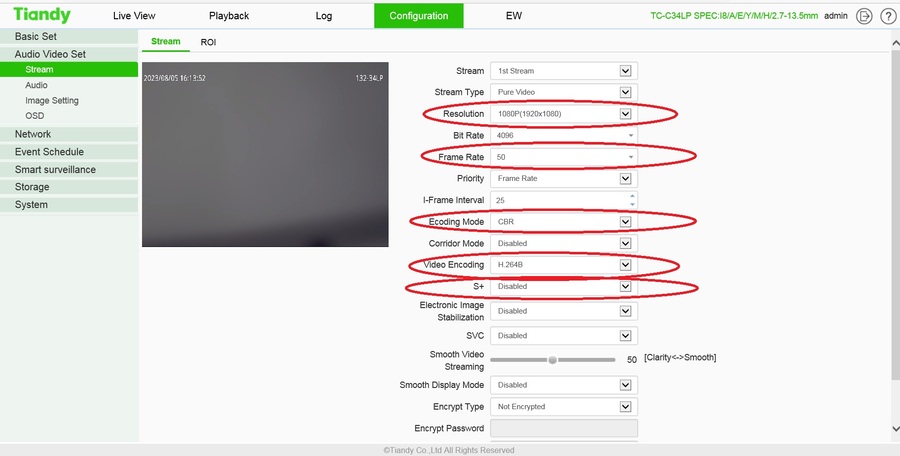Open the help question mark icon

click(x=888, y=16)
